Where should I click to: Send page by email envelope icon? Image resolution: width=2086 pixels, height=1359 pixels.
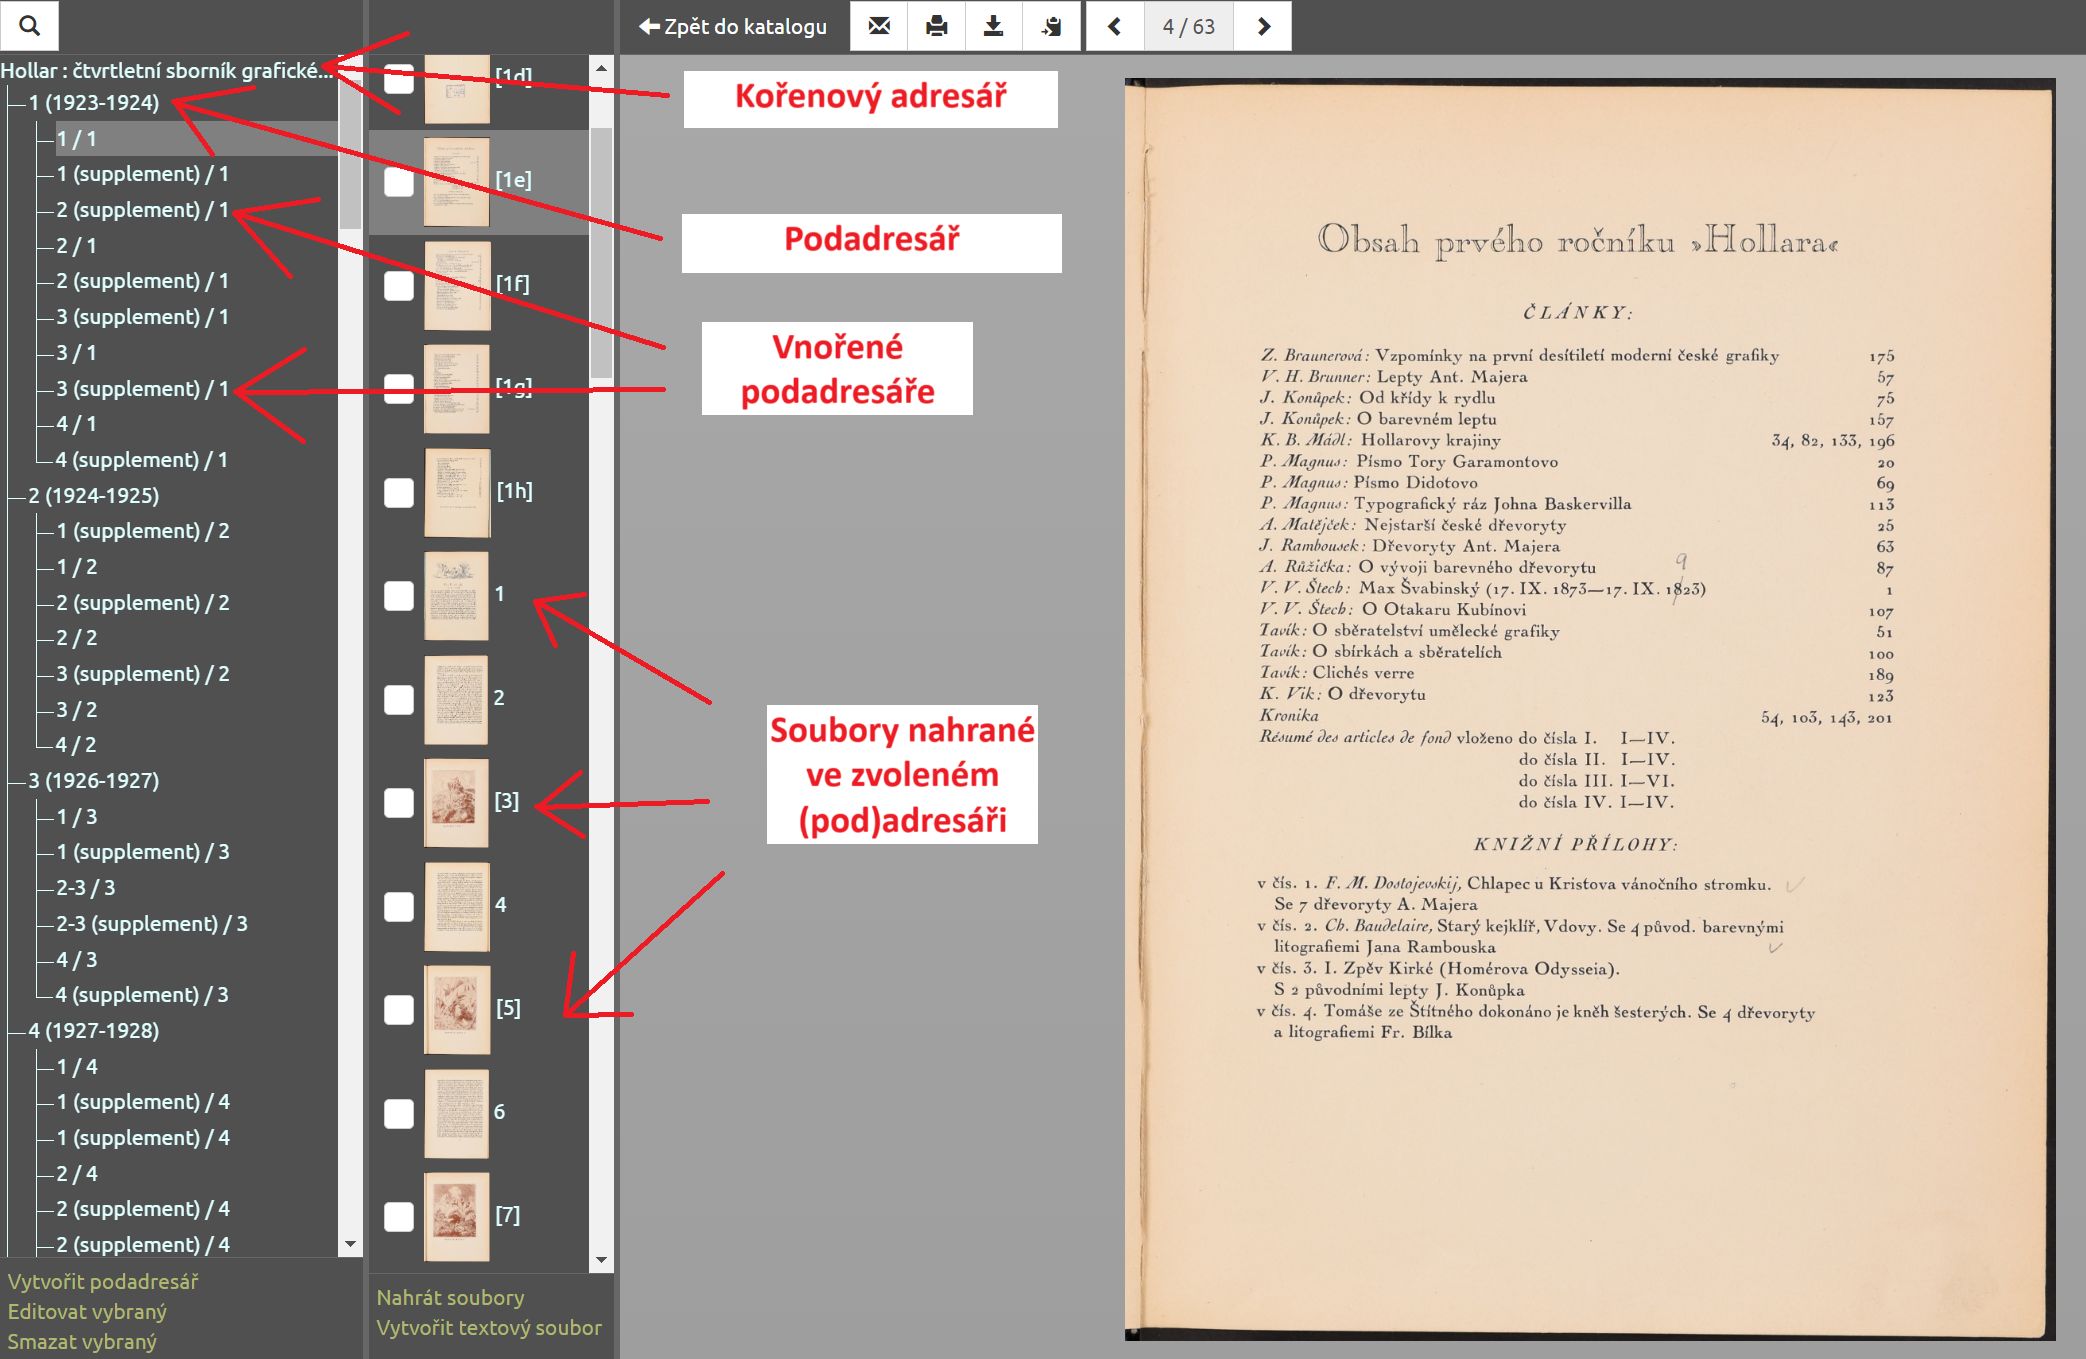pyautogui.click(x=879, y=26)
